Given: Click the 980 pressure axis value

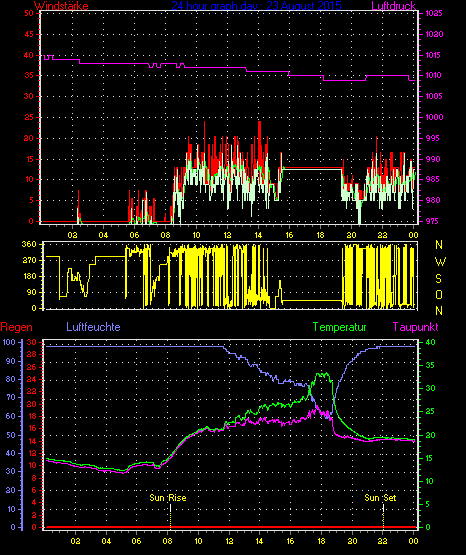Looking at the screenshot, I should coord(433,200).
